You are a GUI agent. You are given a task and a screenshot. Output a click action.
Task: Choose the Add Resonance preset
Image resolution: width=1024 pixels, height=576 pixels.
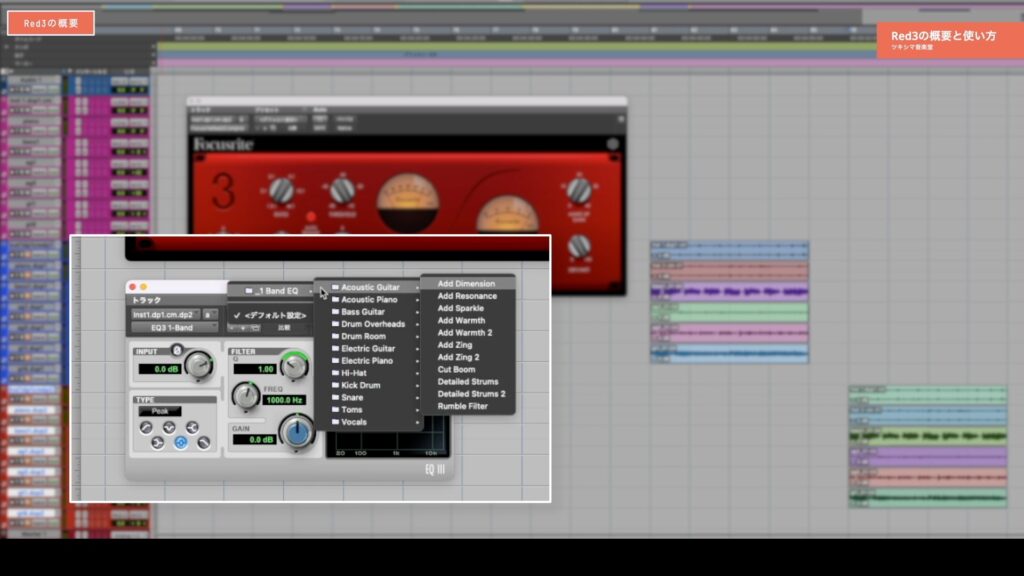point(468,296)
